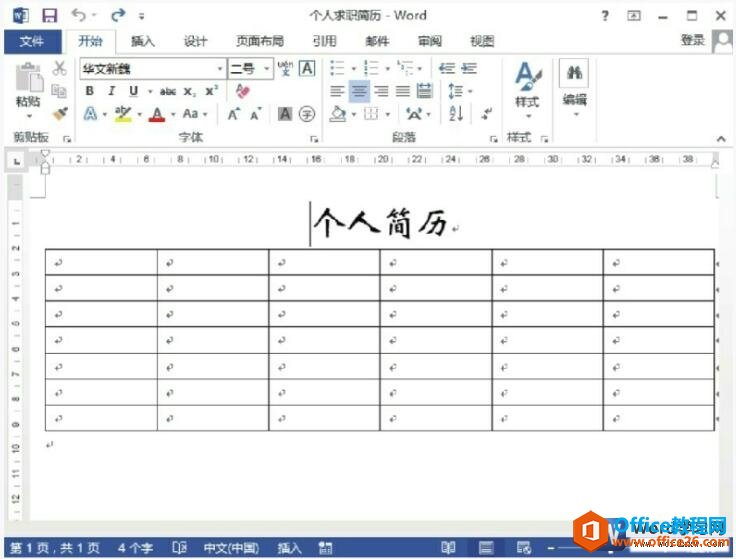Justify the paragraph text
Image resolution: width=736 pixels, height=559 pixels.
pyautogui.click(x=403, y=91)
